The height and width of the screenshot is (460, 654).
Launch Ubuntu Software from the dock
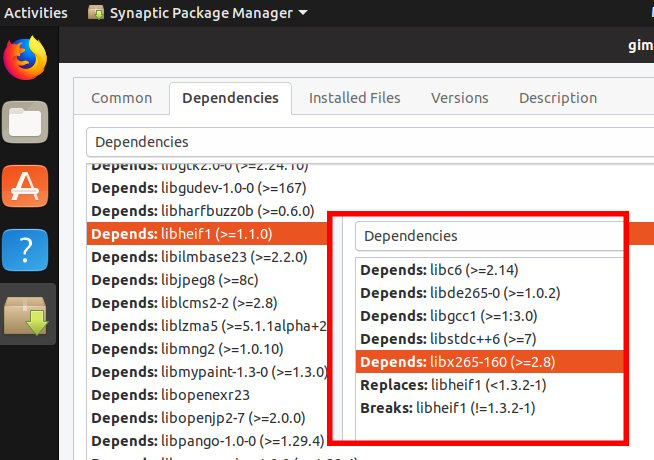(25, 186)
